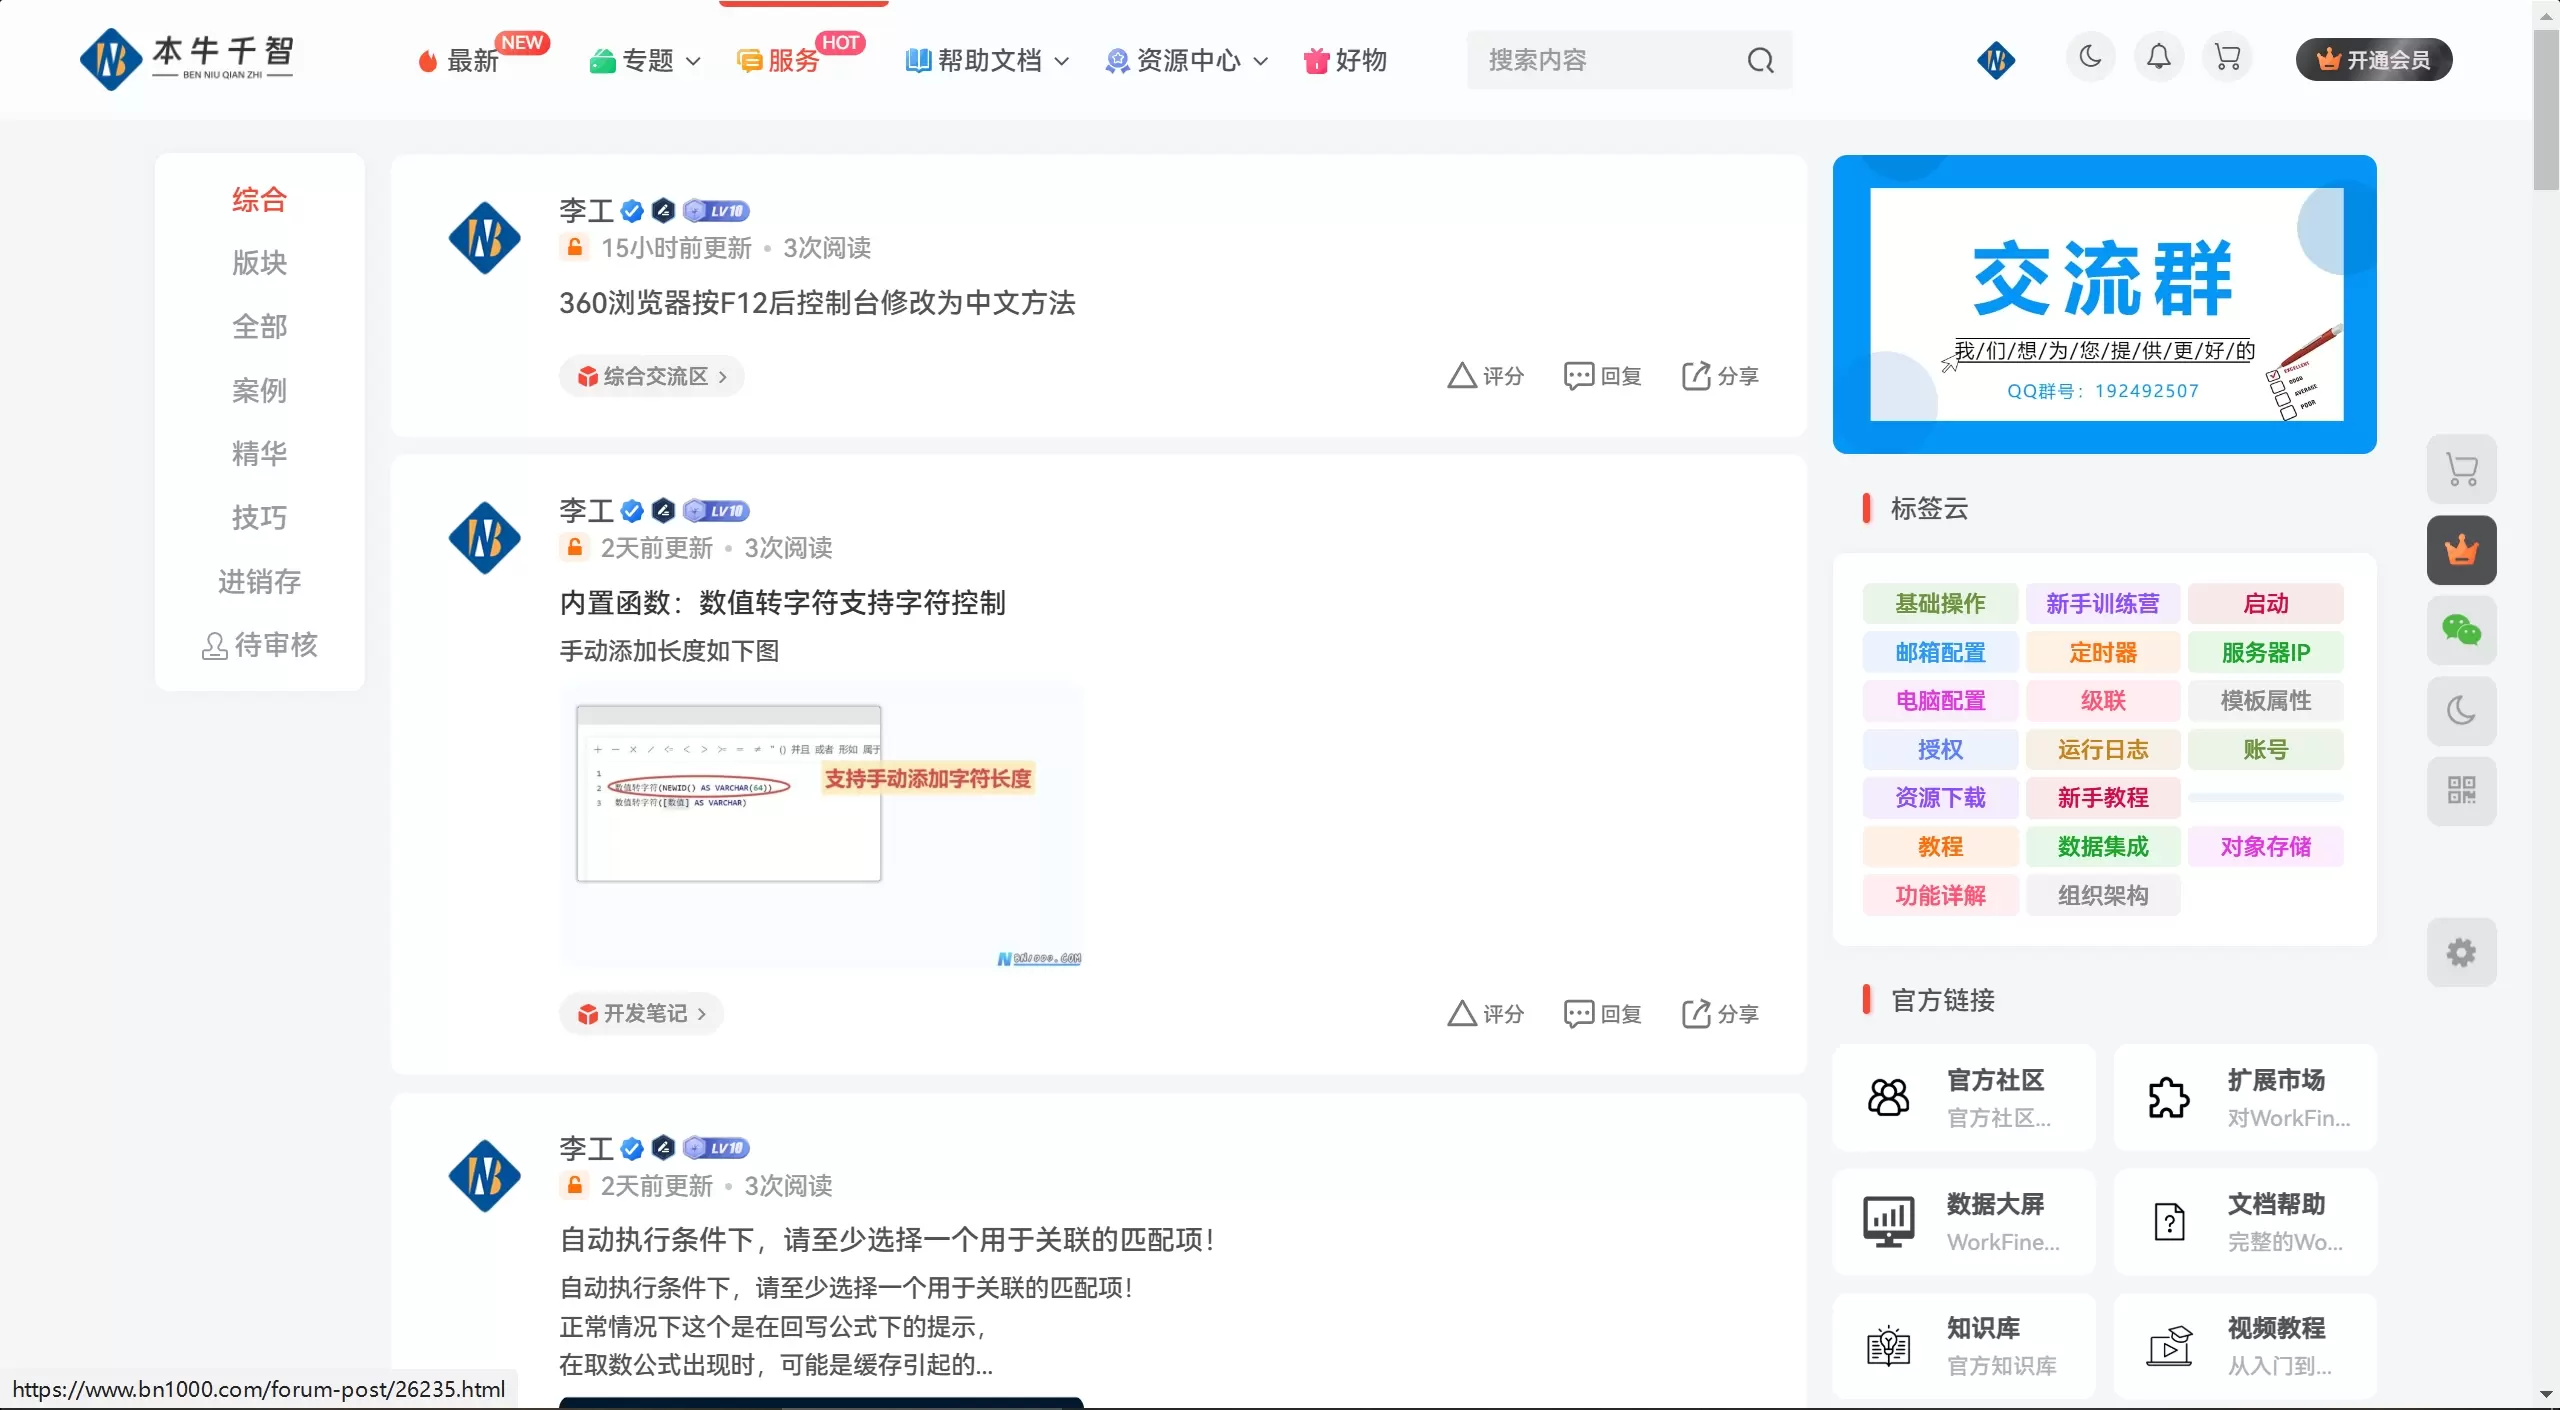Click the 交流群 QQ group banner

coord(2104,304)
